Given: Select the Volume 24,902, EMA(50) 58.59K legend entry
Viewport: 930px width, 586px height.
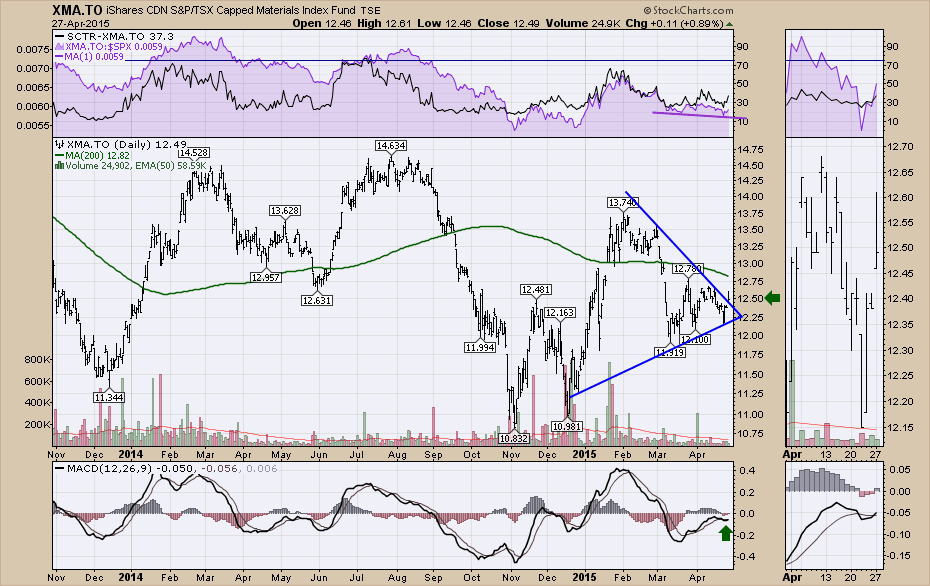Looking at the screenshot, I should [130, 165].
